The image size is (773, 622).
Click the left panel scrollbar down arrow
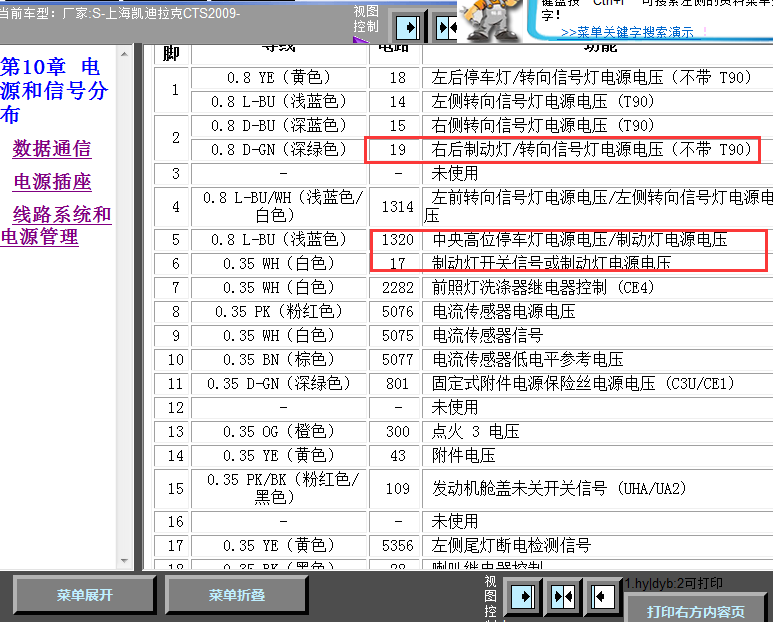pos(125,561)
